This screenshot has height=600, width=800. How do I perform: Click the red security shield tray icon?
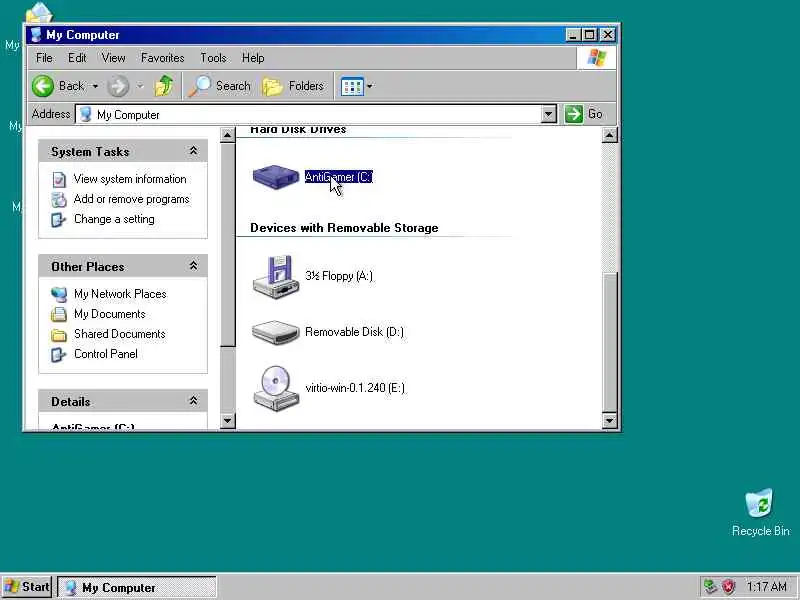click(729, 586)
